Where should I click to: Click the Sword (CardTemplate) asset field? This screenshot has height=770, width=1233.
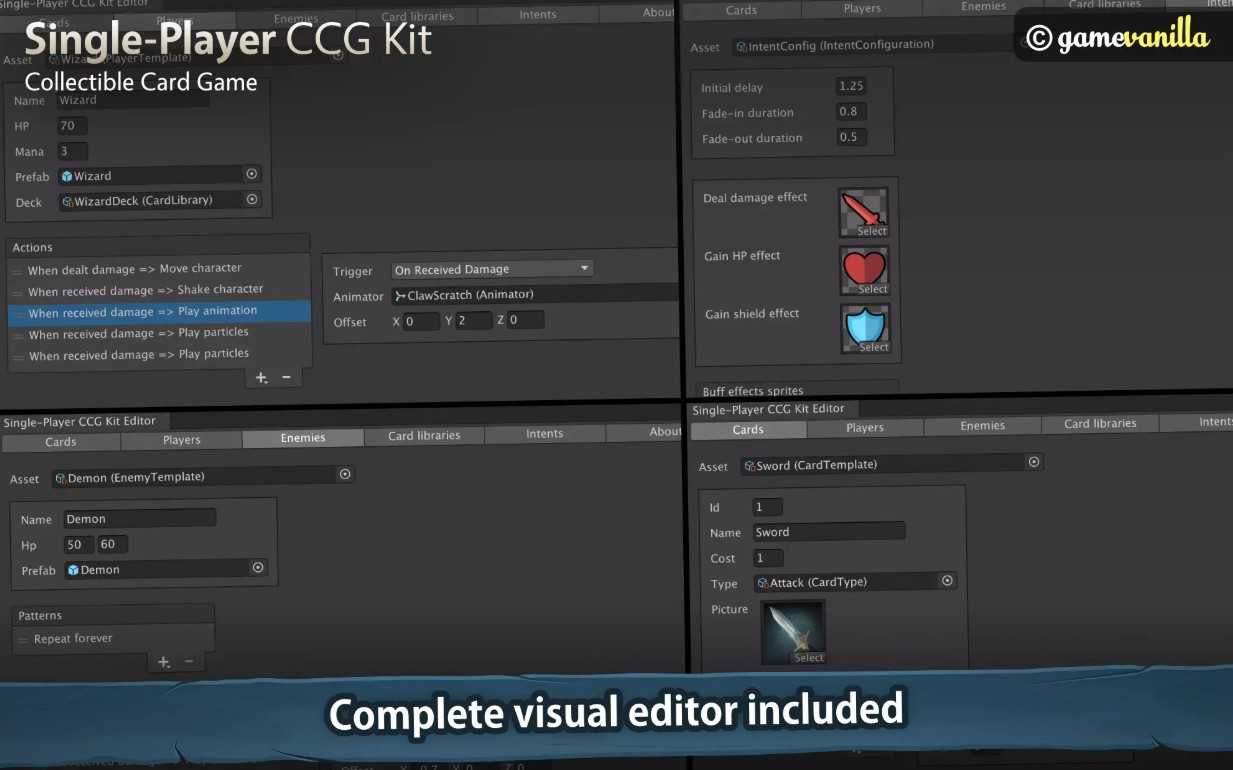[x=892, y=464]
